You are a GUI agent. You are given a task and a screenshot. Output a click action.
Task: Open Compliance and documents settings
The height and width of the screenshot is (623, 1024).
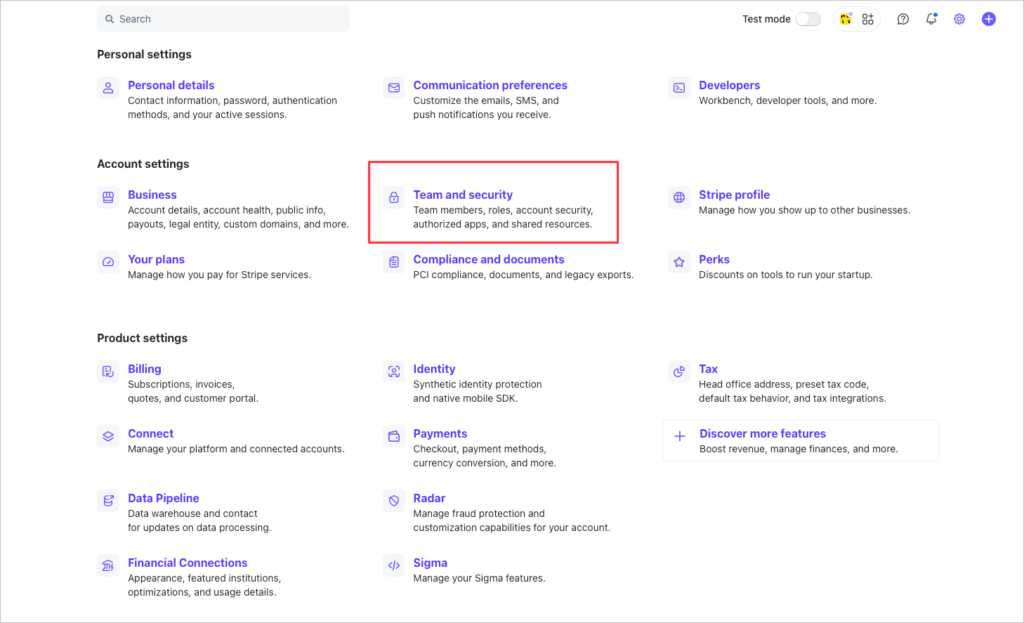tap(488, 259)
